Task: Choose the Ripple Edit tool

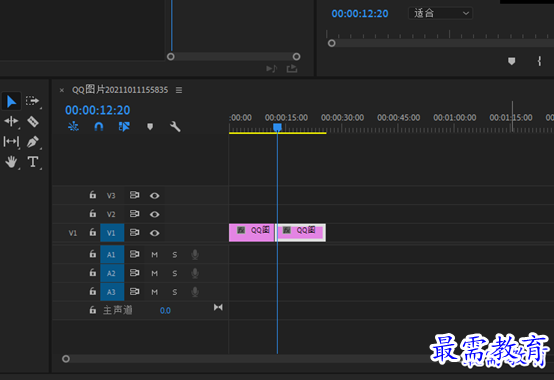Action: click(x=11, y=121)
